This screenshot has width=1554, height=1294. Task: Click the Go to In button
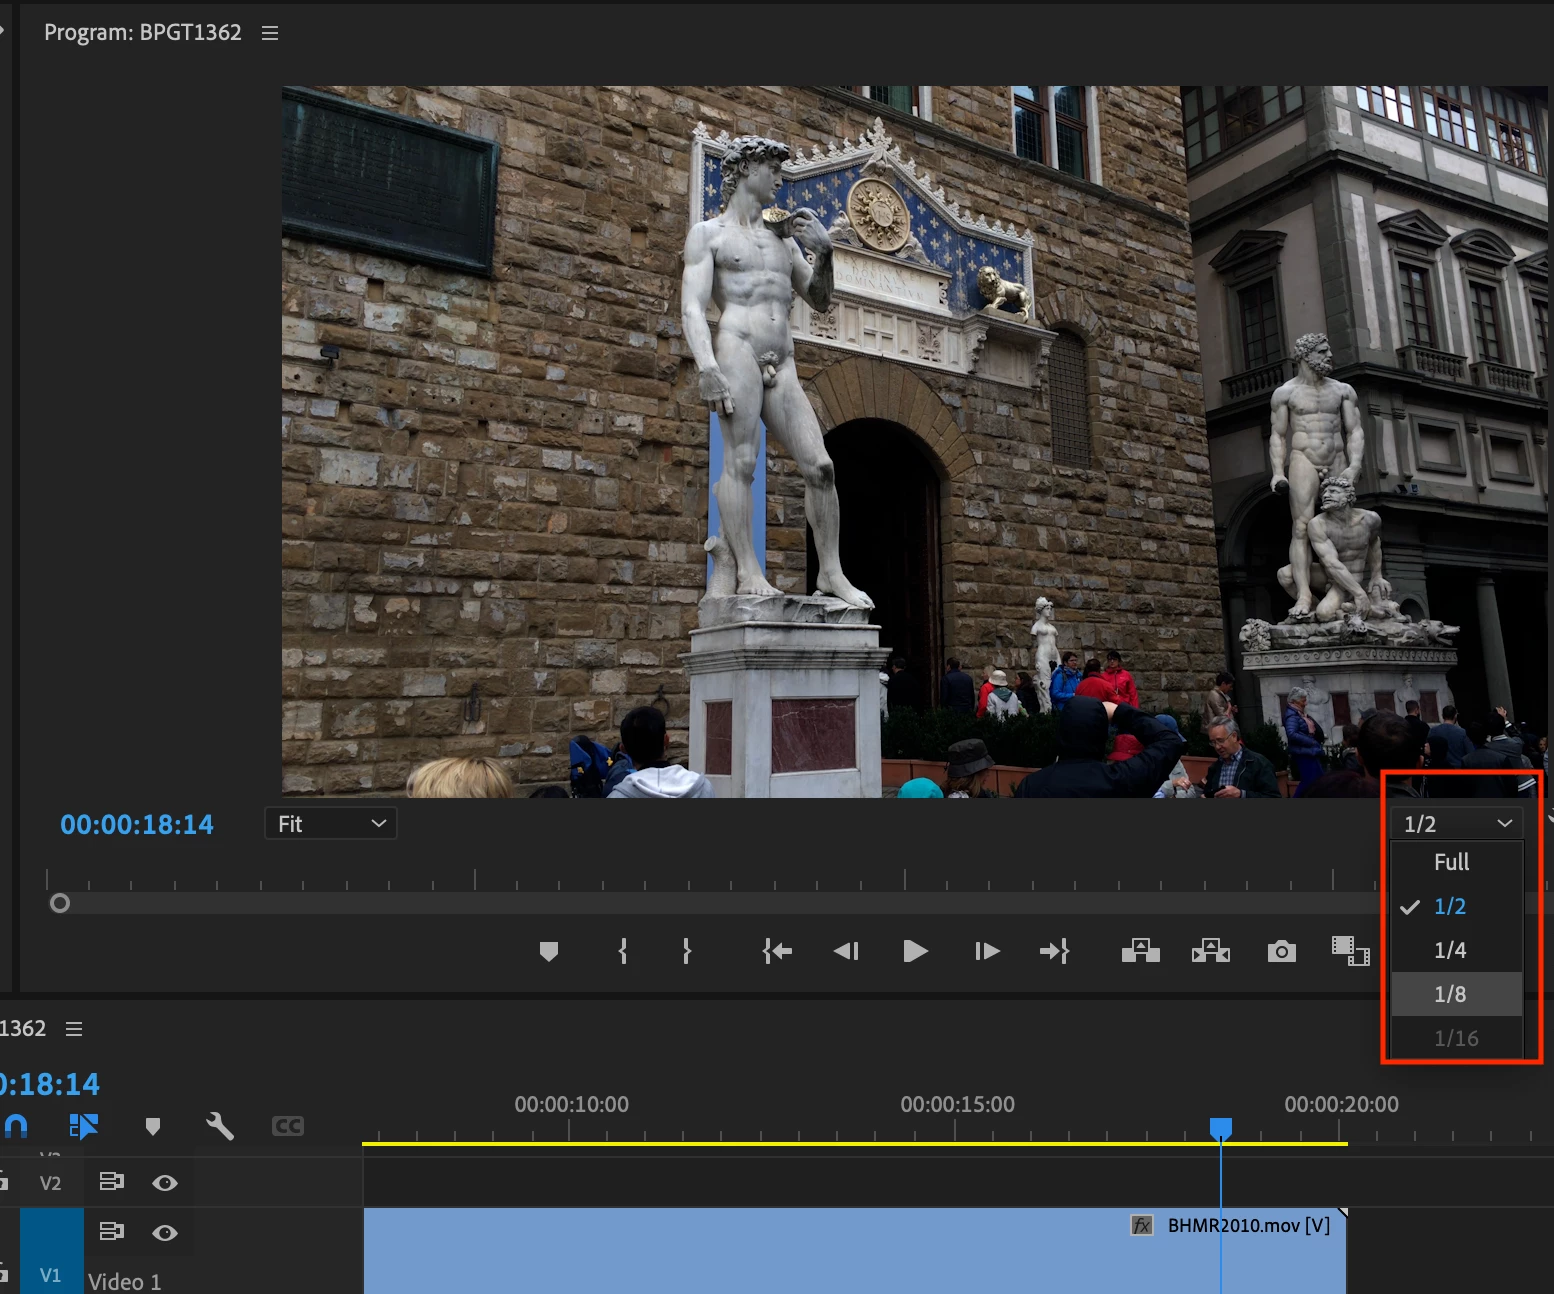[777, 951]
